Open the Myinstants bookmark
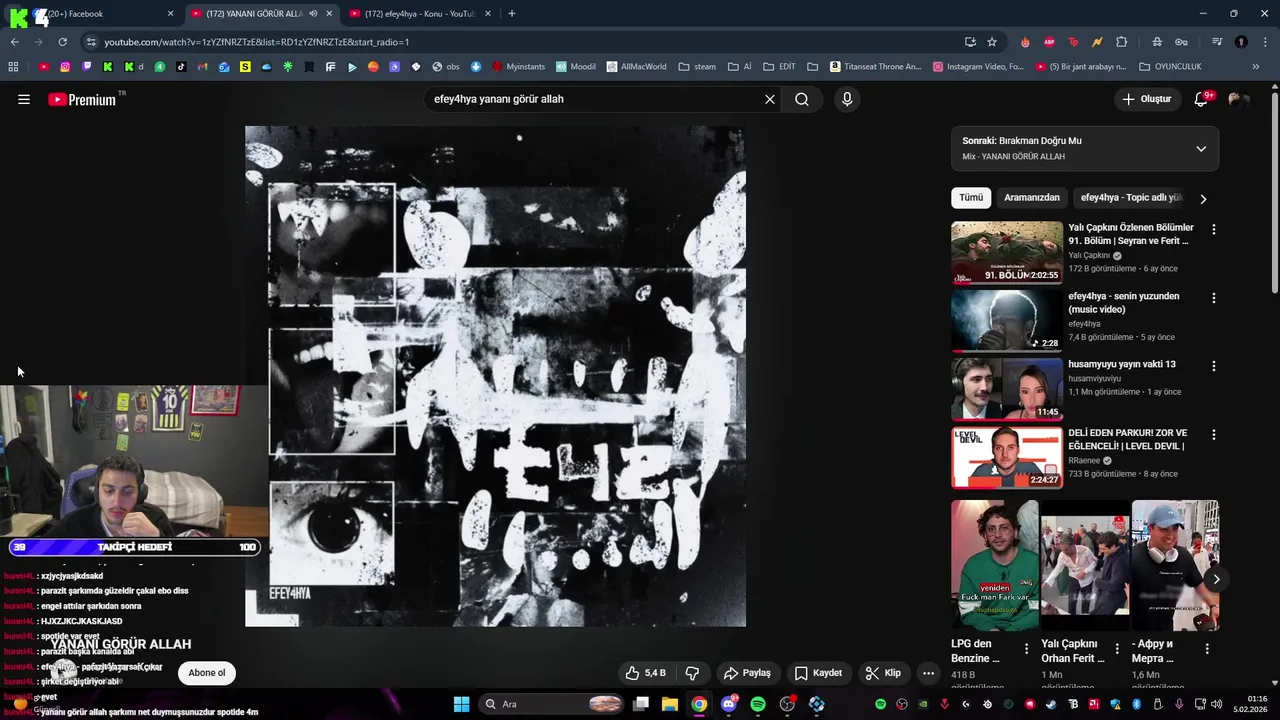The height and width of the screenshot is (720, 1280). pyautogui.click(x=519, y=67)
